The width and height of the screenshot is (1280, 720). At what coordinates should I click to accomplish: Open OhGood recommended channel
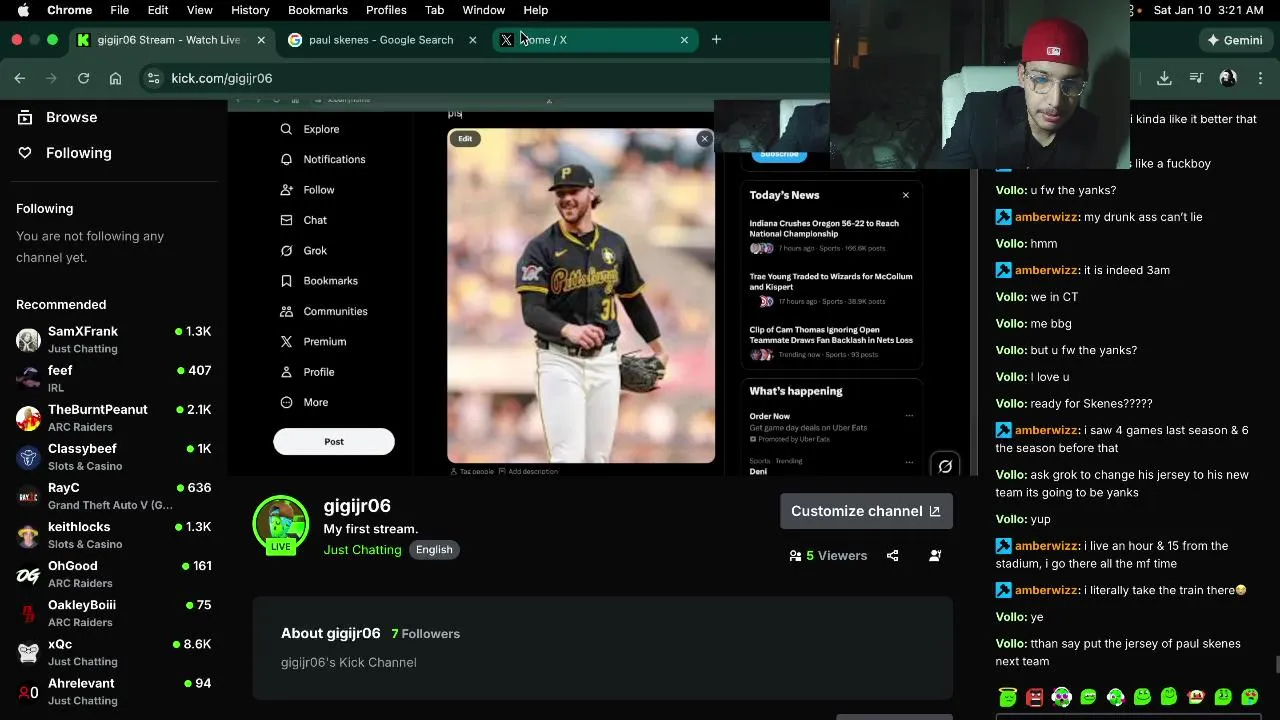click(114, 574)
